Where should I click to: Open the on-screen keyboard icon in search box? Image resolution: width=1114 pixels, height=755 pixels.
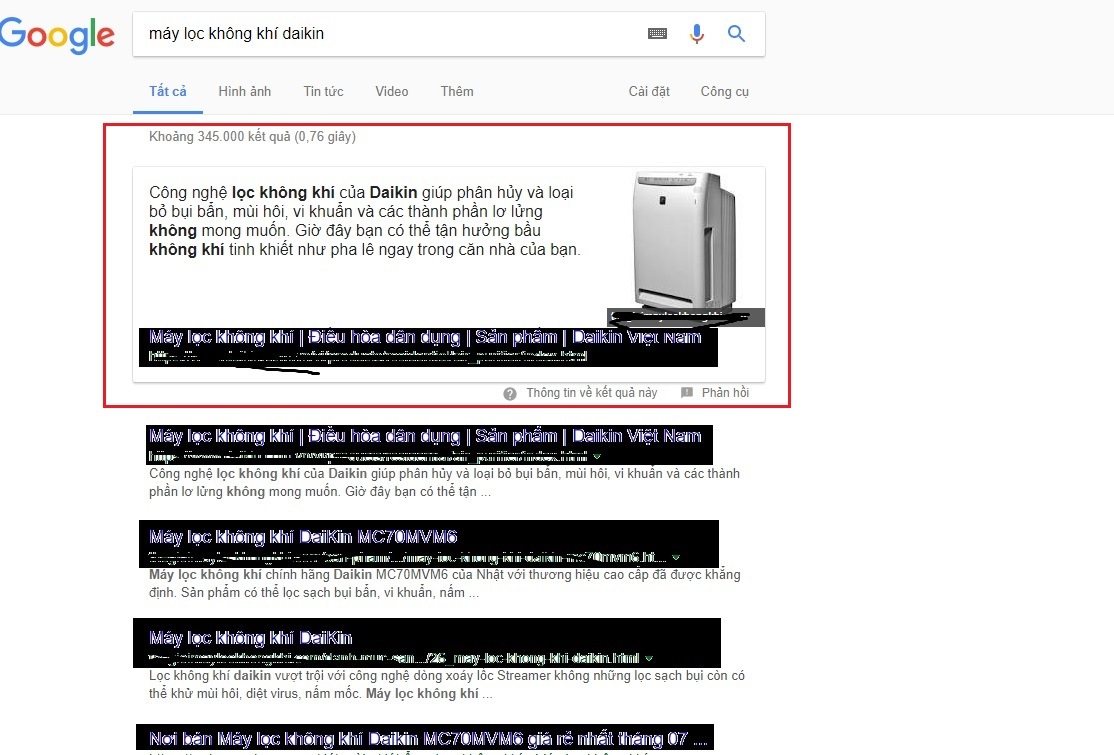[657, 33]
